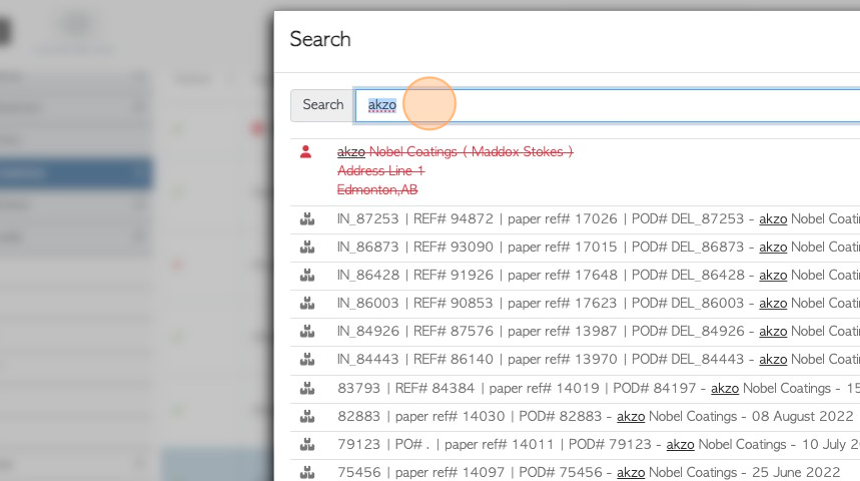860x481 pixels.
Task: Click the shipment icon for 82883
Action: click(307, 417)
